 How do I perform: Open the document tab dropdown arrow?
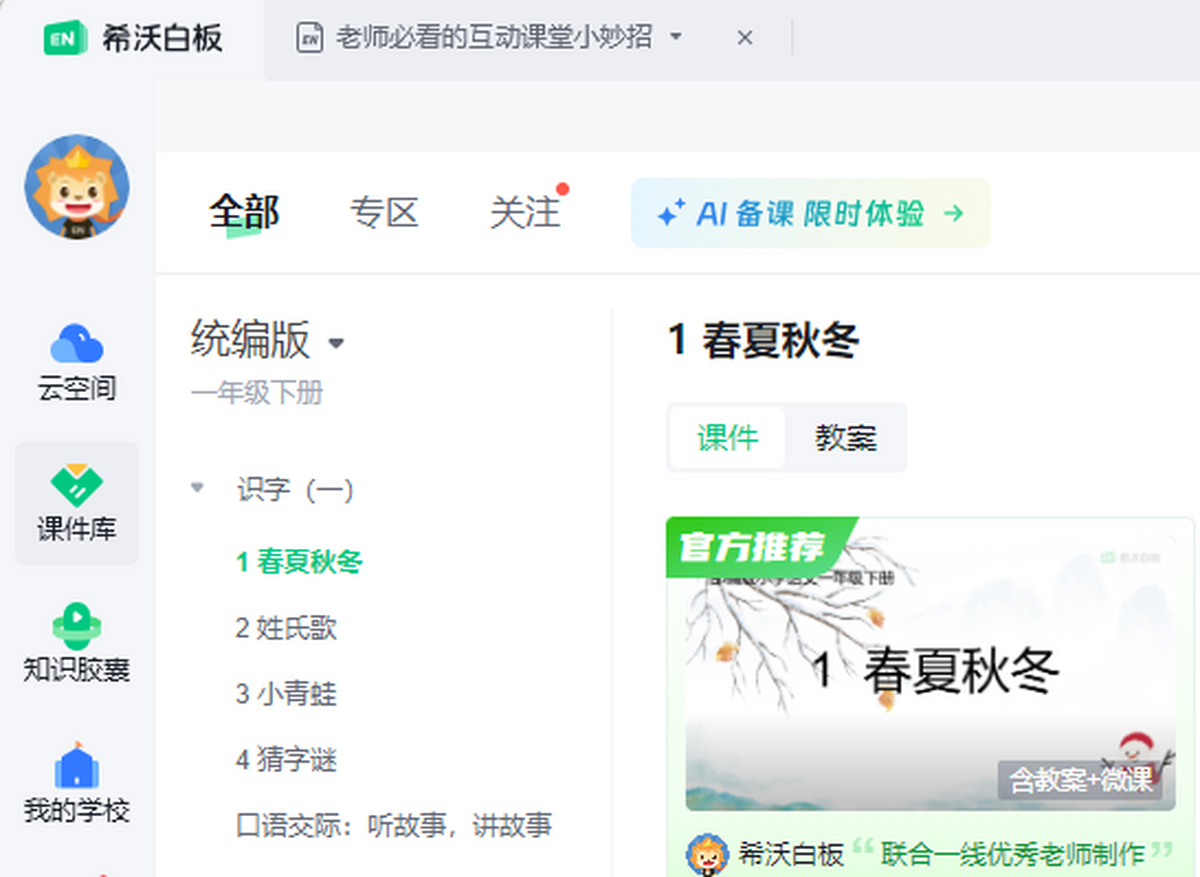coord(678,36)
